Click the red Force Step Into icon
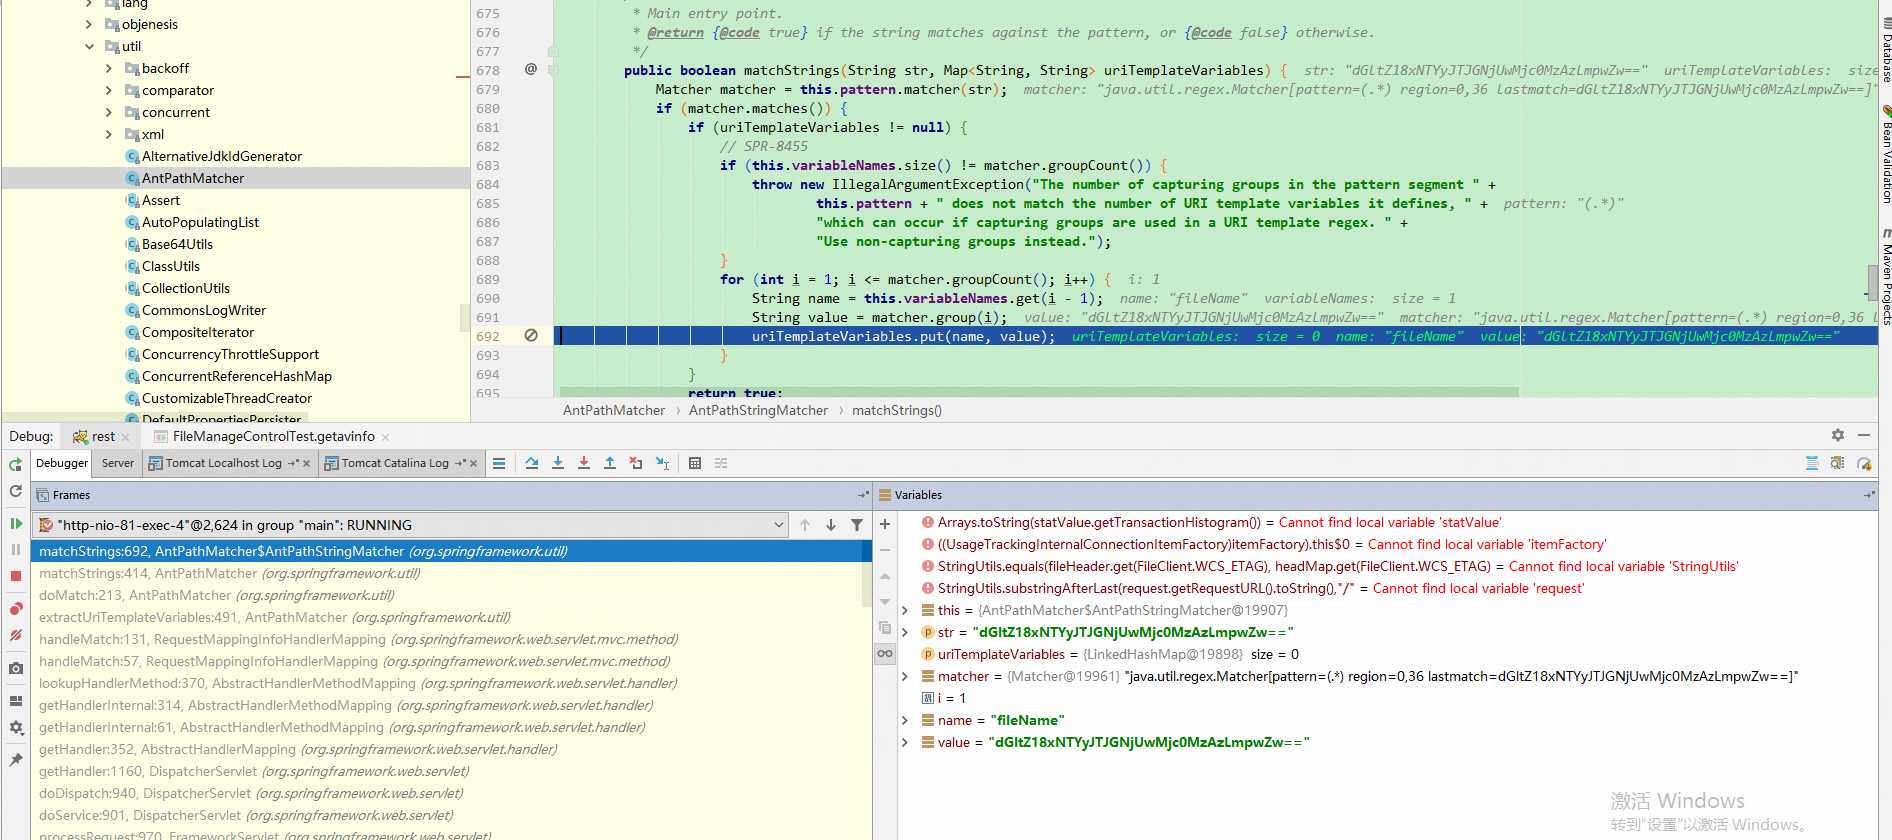1892x840 pixels. 584,463
